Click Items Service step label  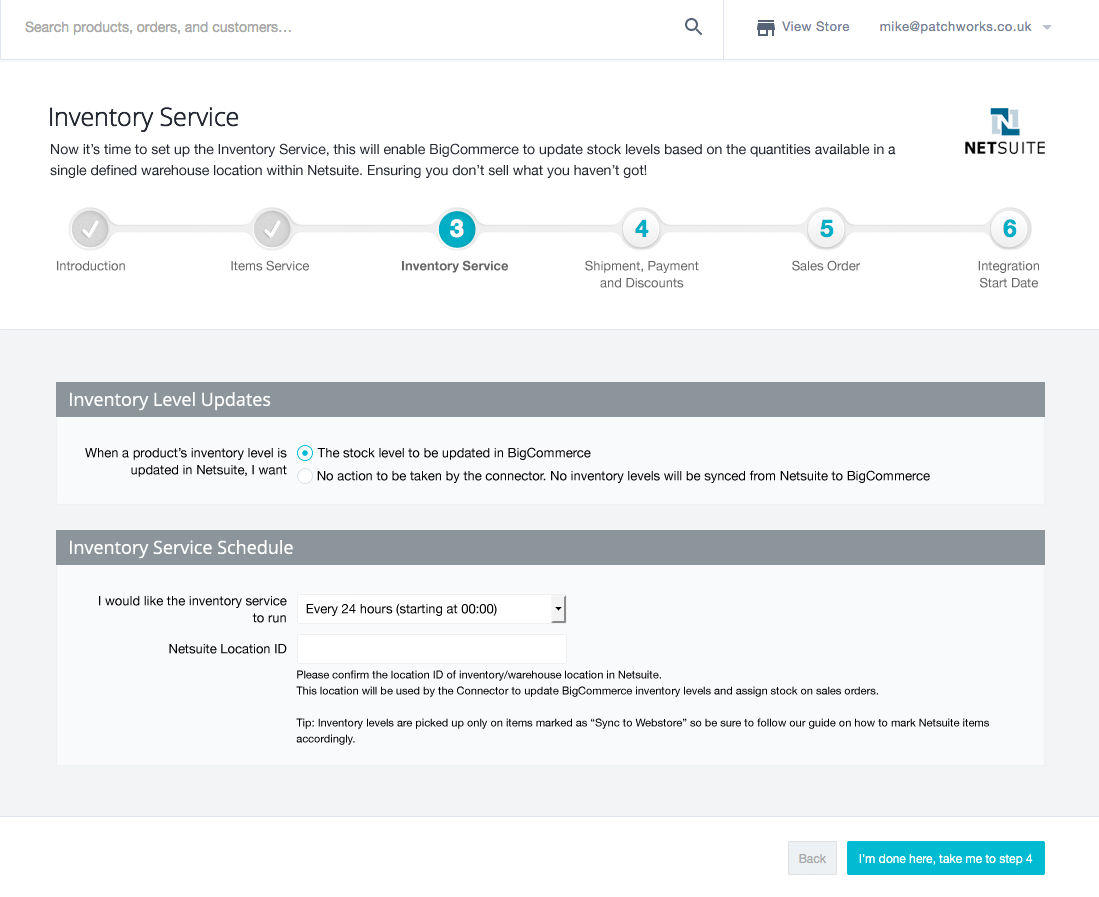[x=270, y=266]
